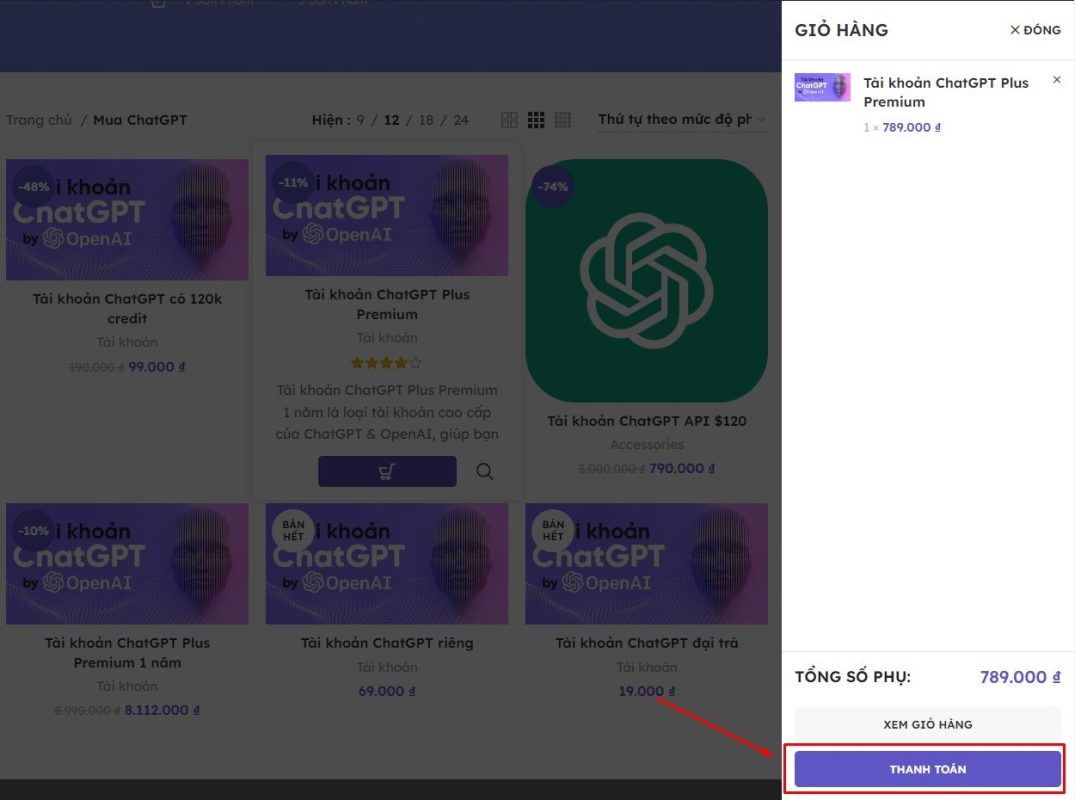1075x800 pixels.
Task: Click Tài khoản category under 120k credit product
Action: [128, 342]
